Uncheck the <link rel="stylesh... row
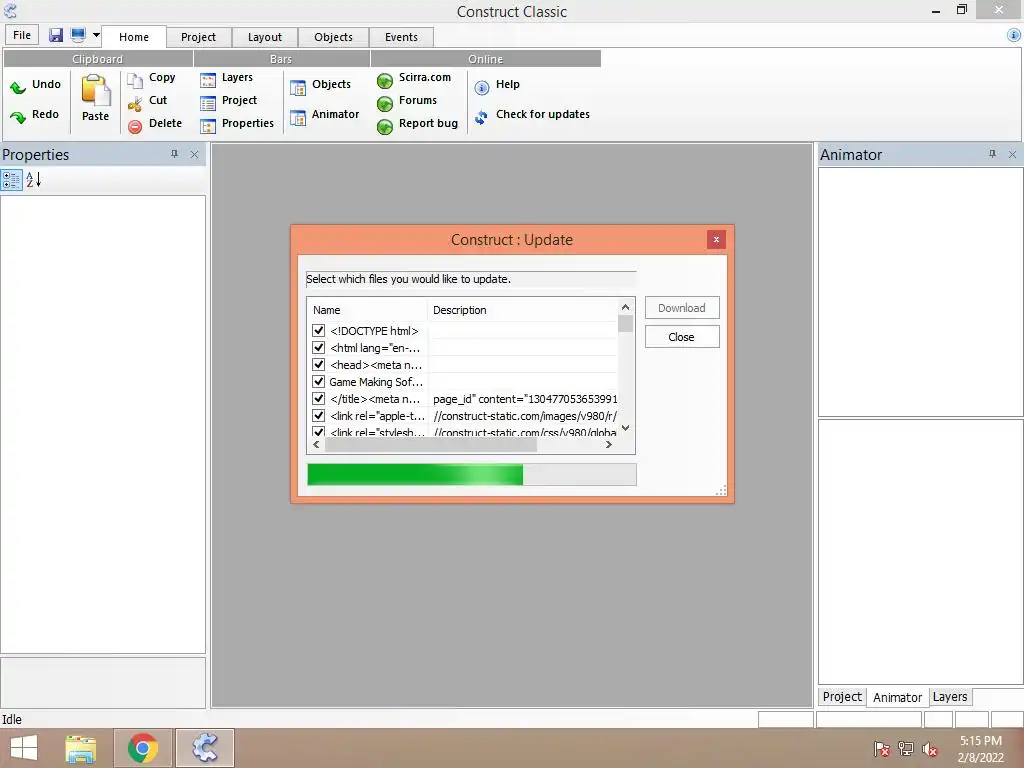 (x=319, y=432)
